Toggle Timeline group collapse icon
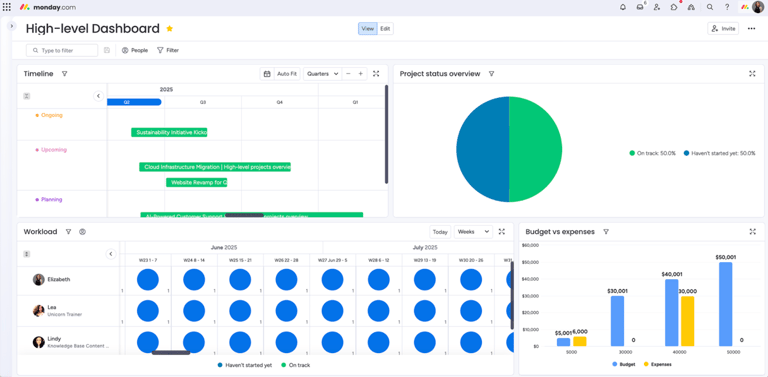The width and height of the screenshot is (768, 377). (27, 96)
